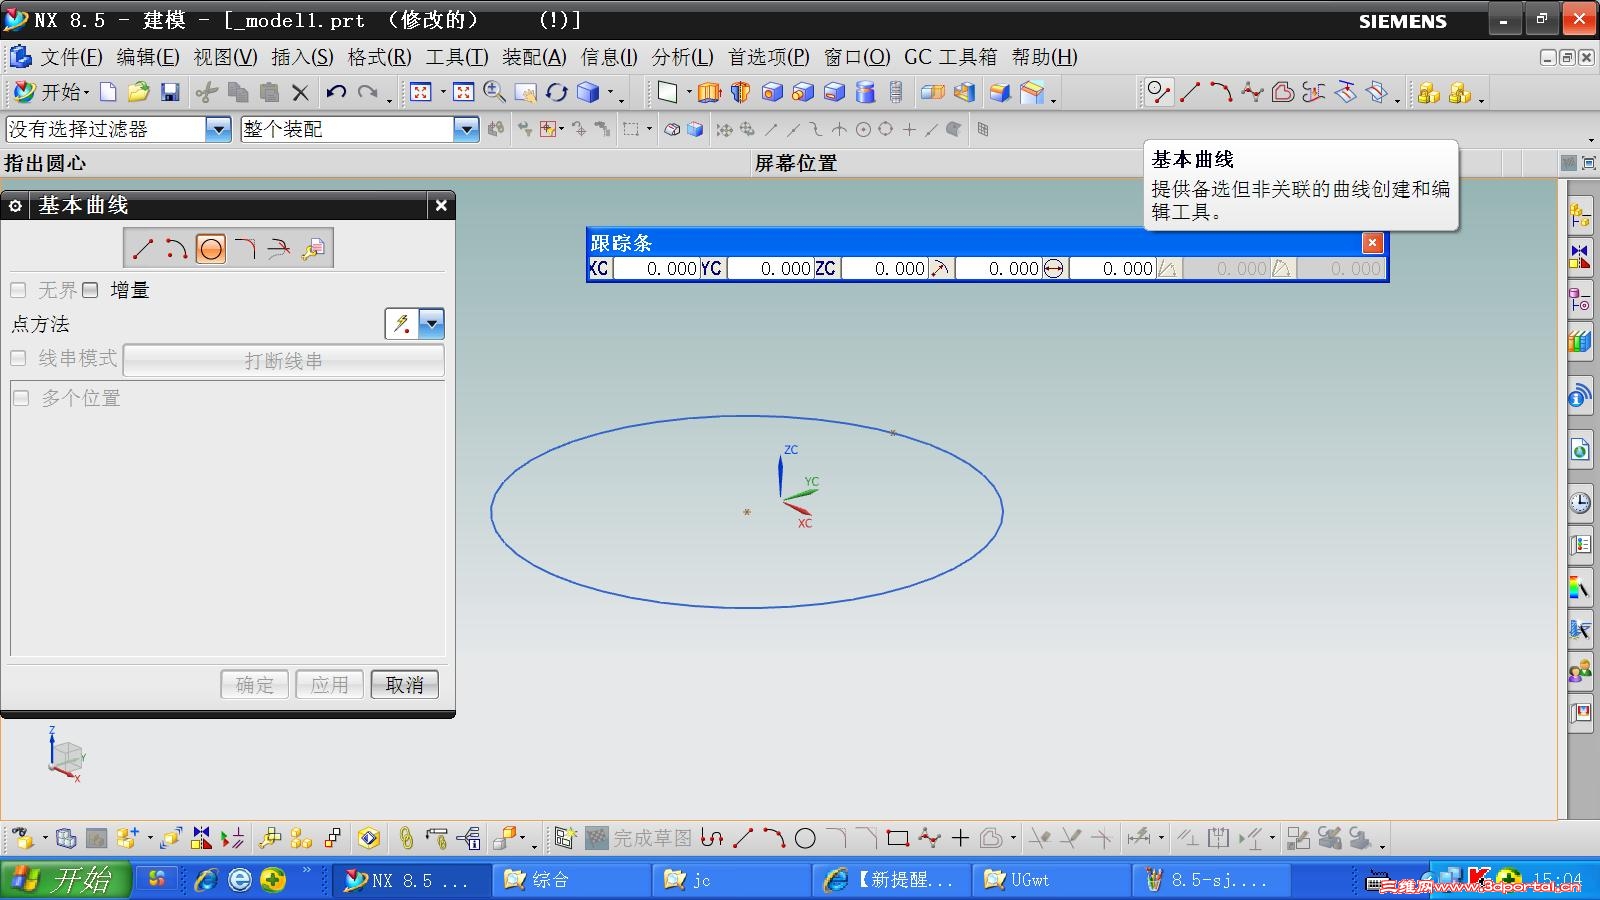Click the Windows 开始 Start button
Viewport: 1600px width, 900px height.
click(x=66, y=880)
